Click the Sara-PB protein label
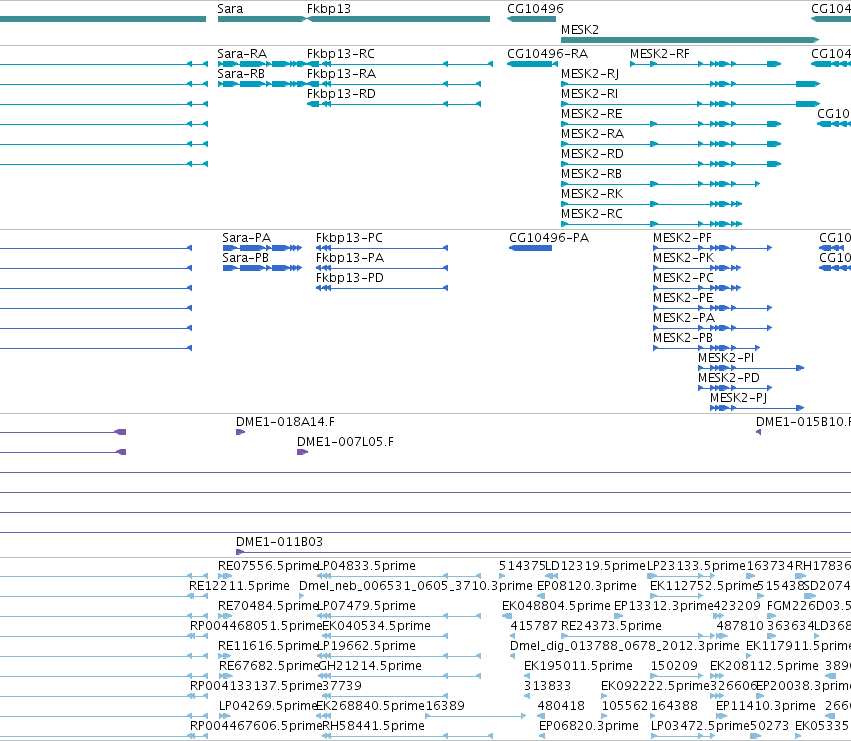This screenshot has height=741, width=851. (245, 258)
